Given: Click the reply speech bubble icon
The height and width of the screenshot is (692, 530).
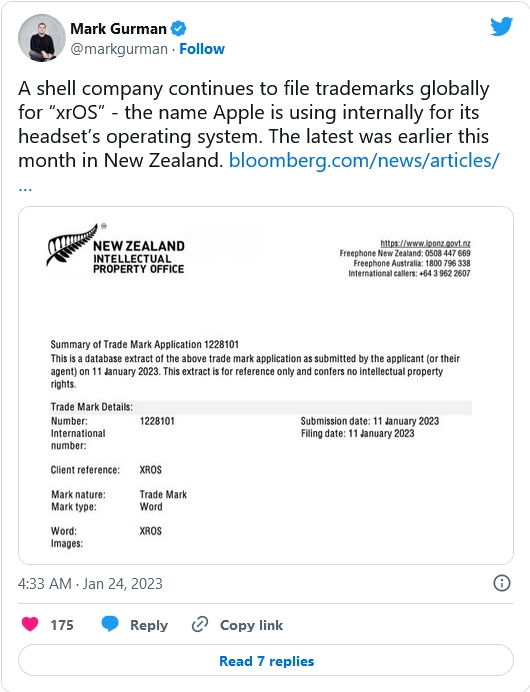Looking at the screenshot, I should 110,624.
